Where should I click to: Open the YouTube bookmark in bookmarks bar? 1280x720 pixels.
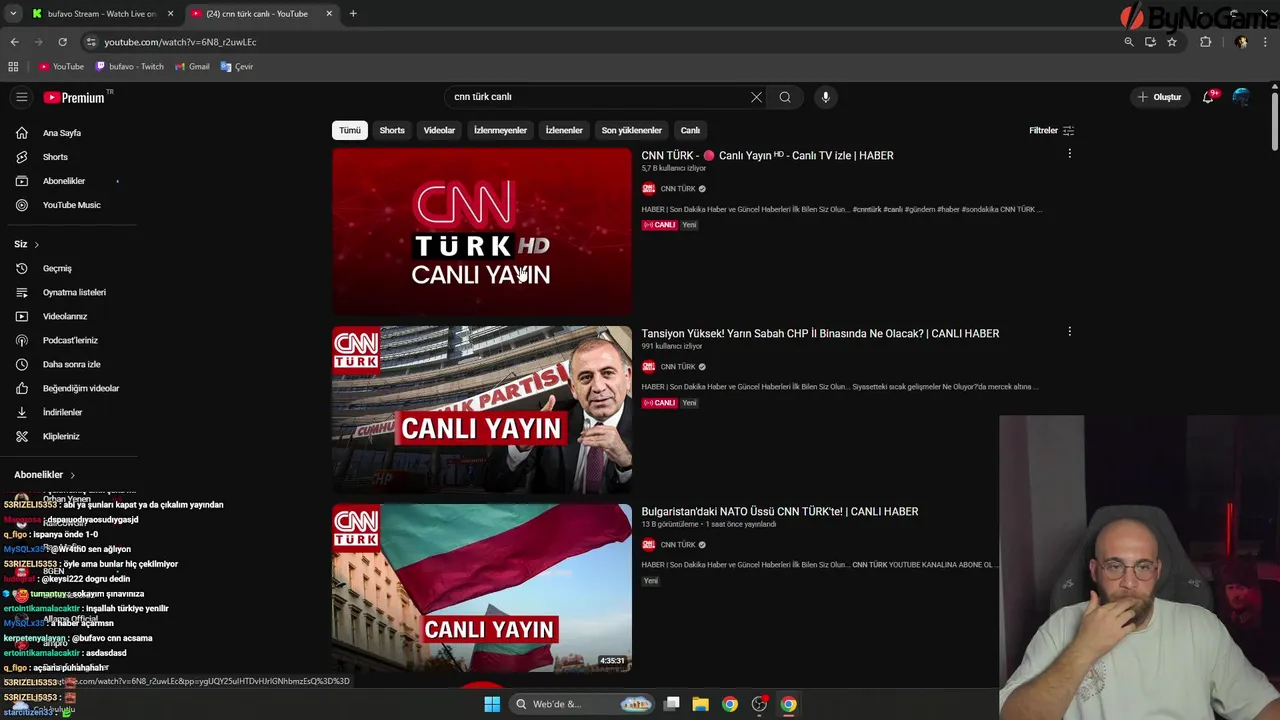pyautogui.click(x=61, y=67)
